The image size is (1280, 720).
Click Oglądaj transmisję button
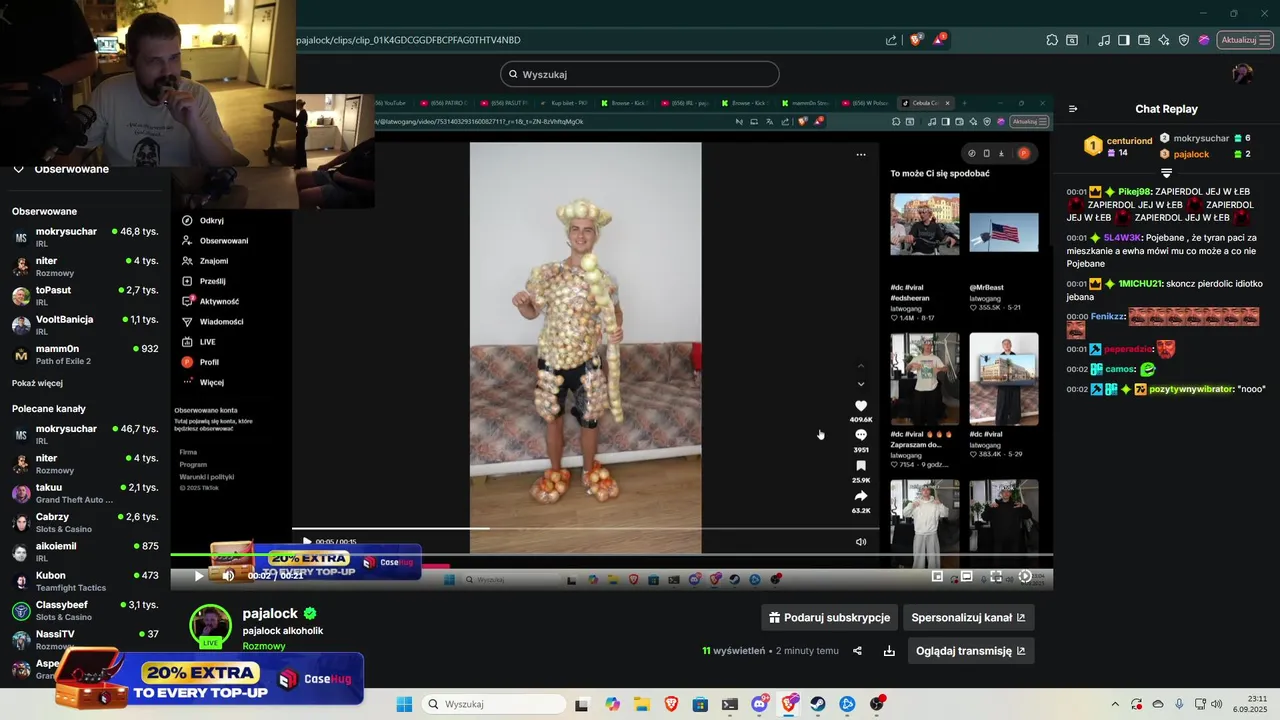point(970,651)
